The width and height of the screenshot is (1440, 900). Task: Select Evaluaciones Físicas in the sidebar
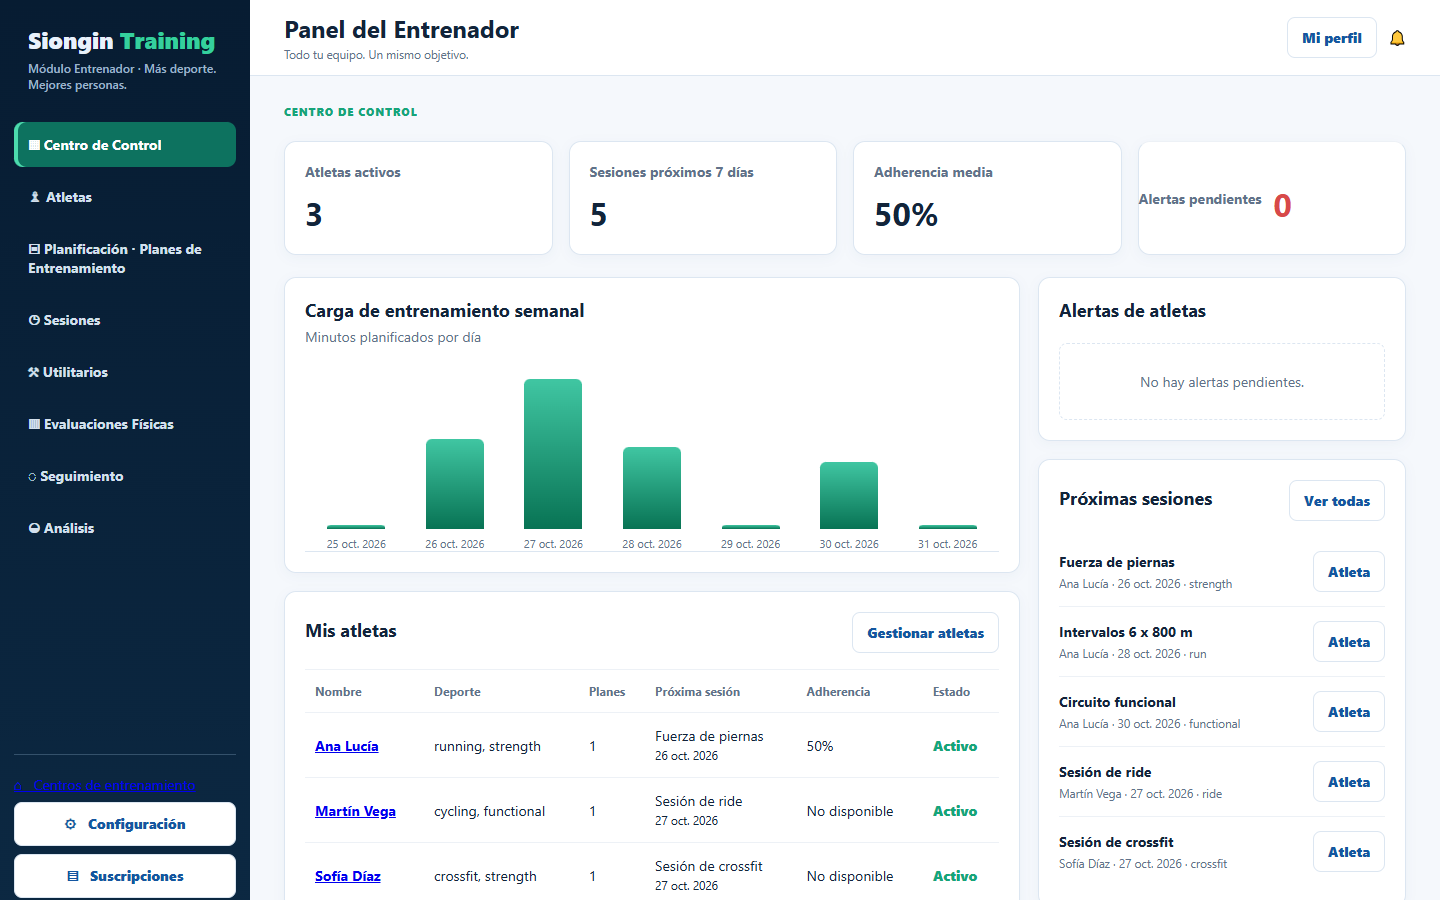[x=125, y=424]
